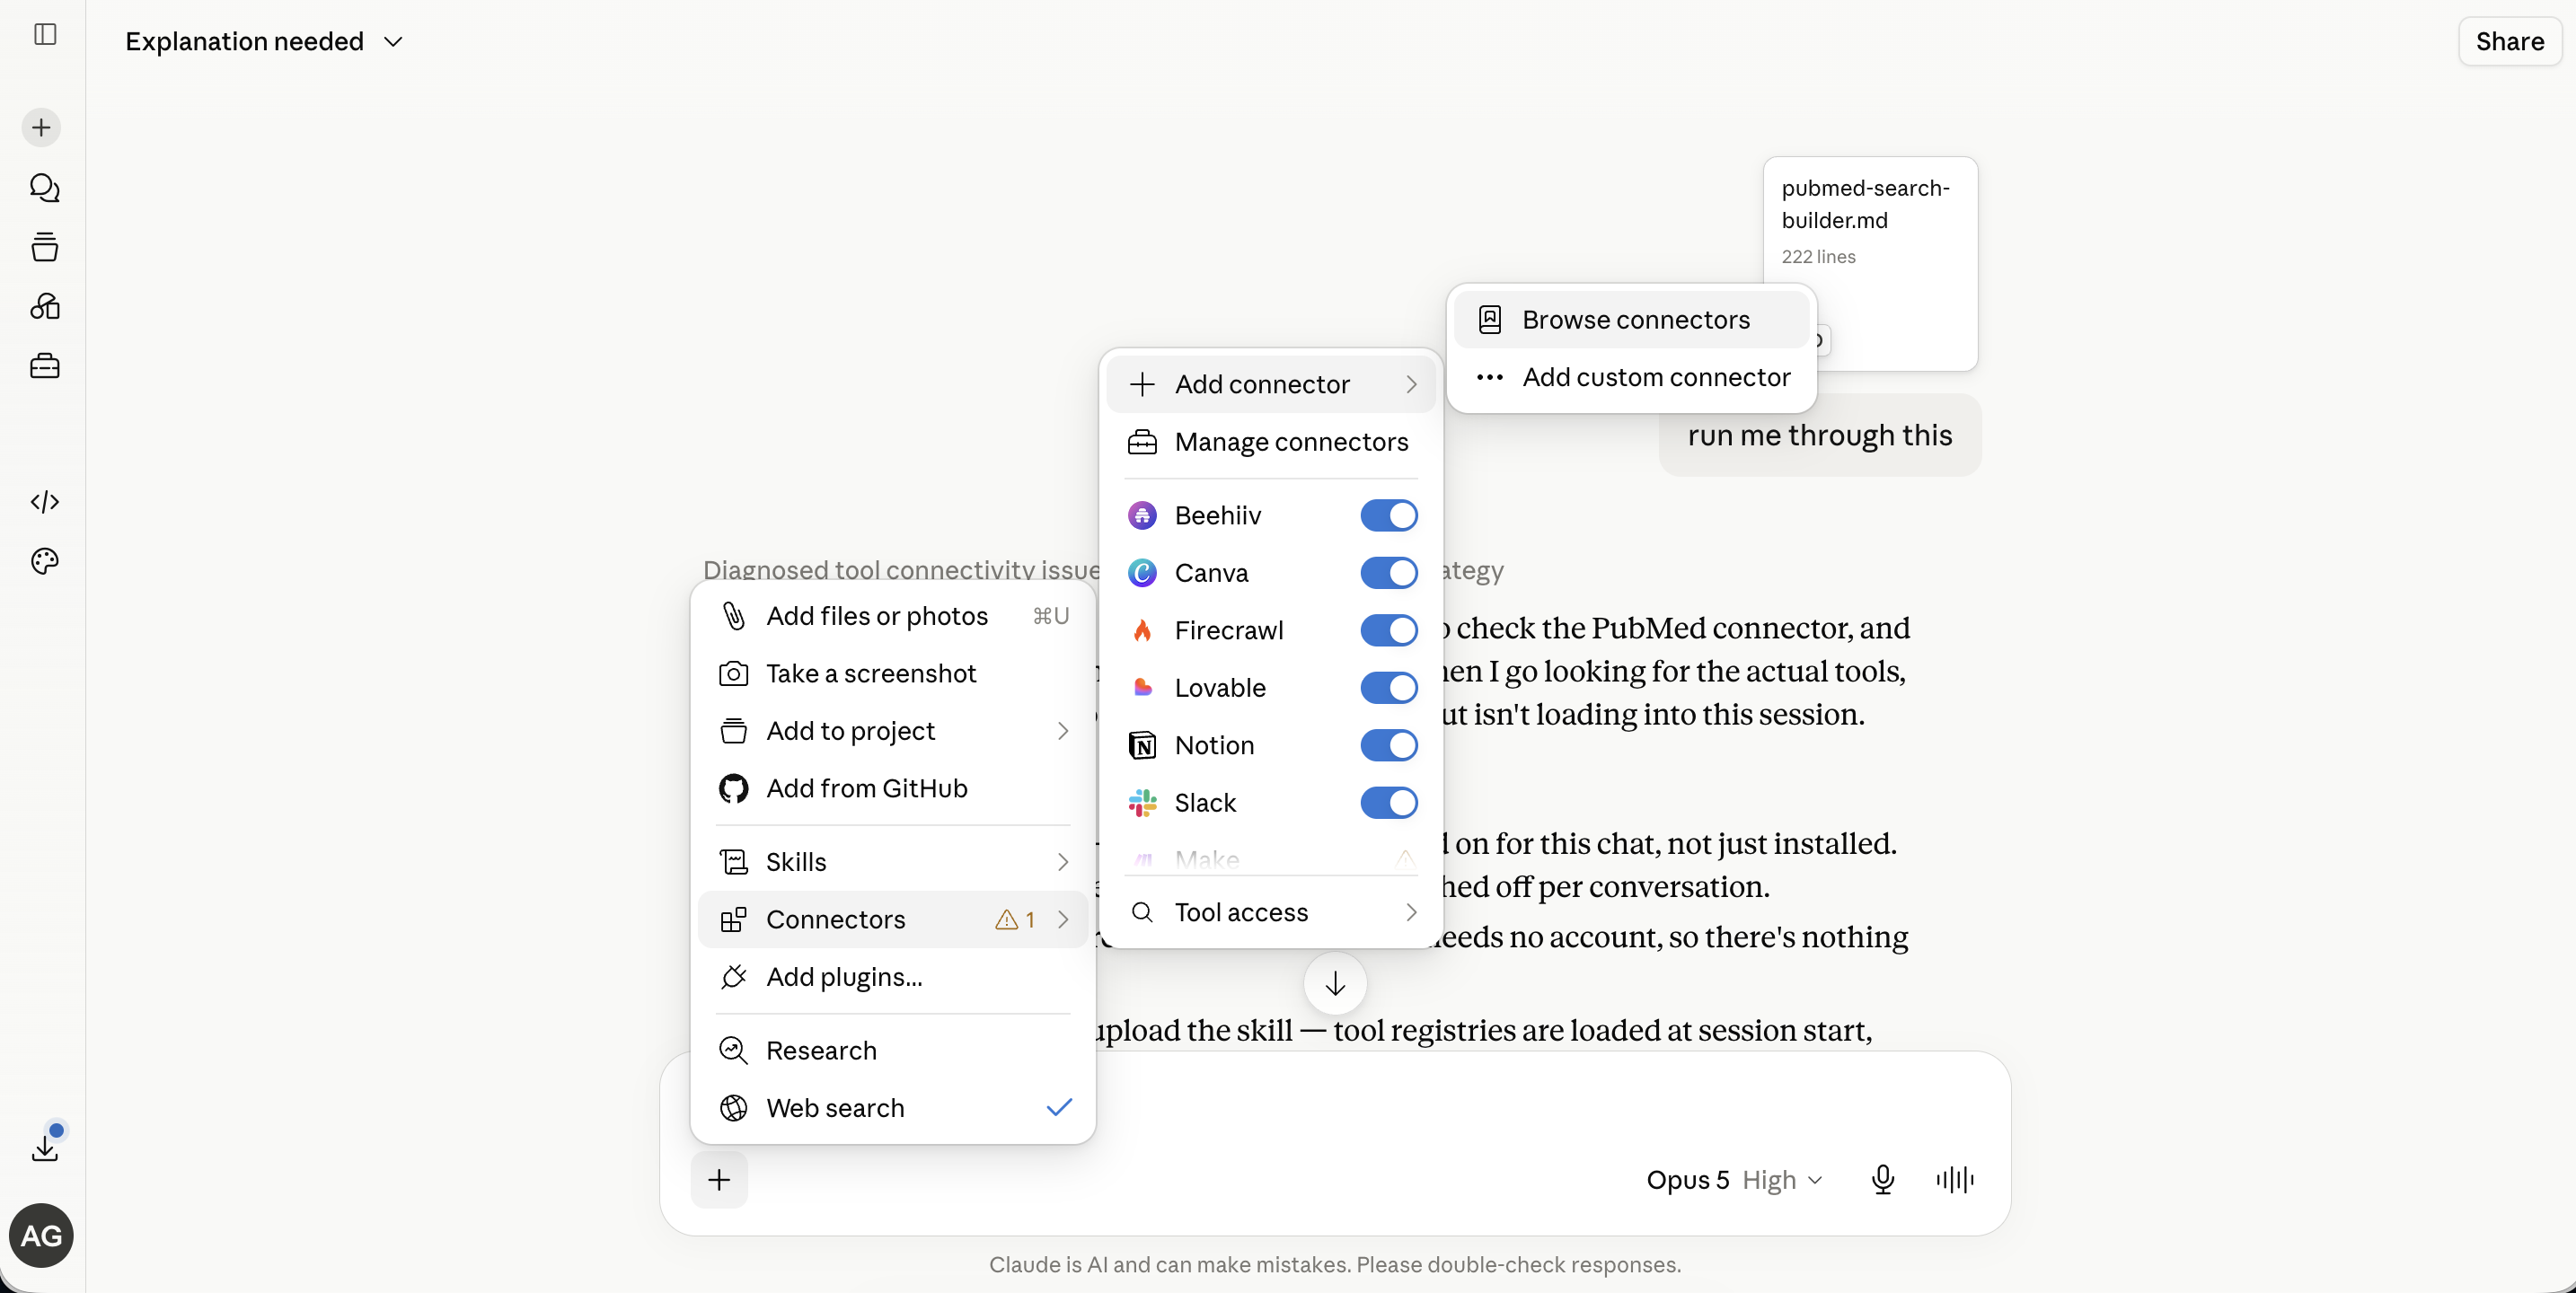The image size is (2576, 1293).
Task: Click the 'run me through this' message
Action: point(1820,436)
